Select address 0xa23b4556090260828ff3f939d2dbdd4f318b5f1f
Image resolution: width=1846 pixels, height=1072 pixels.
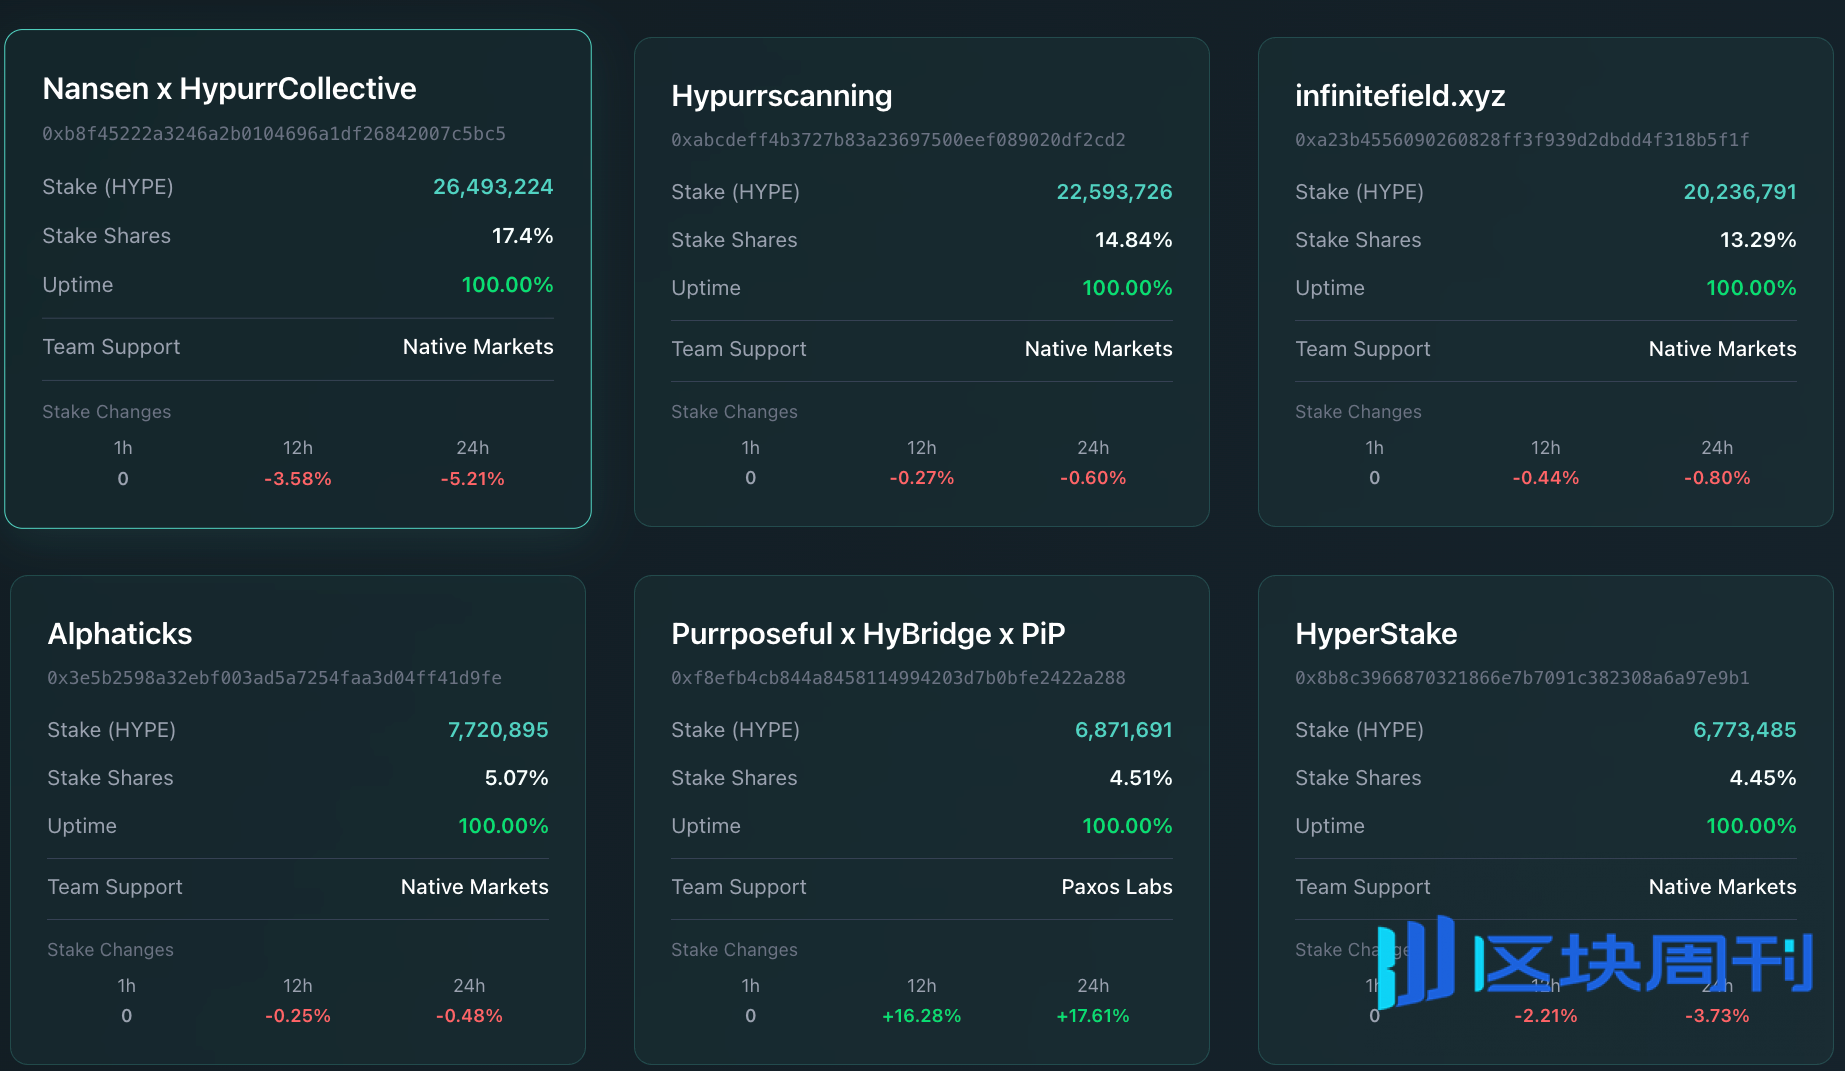coord(1522,140)
